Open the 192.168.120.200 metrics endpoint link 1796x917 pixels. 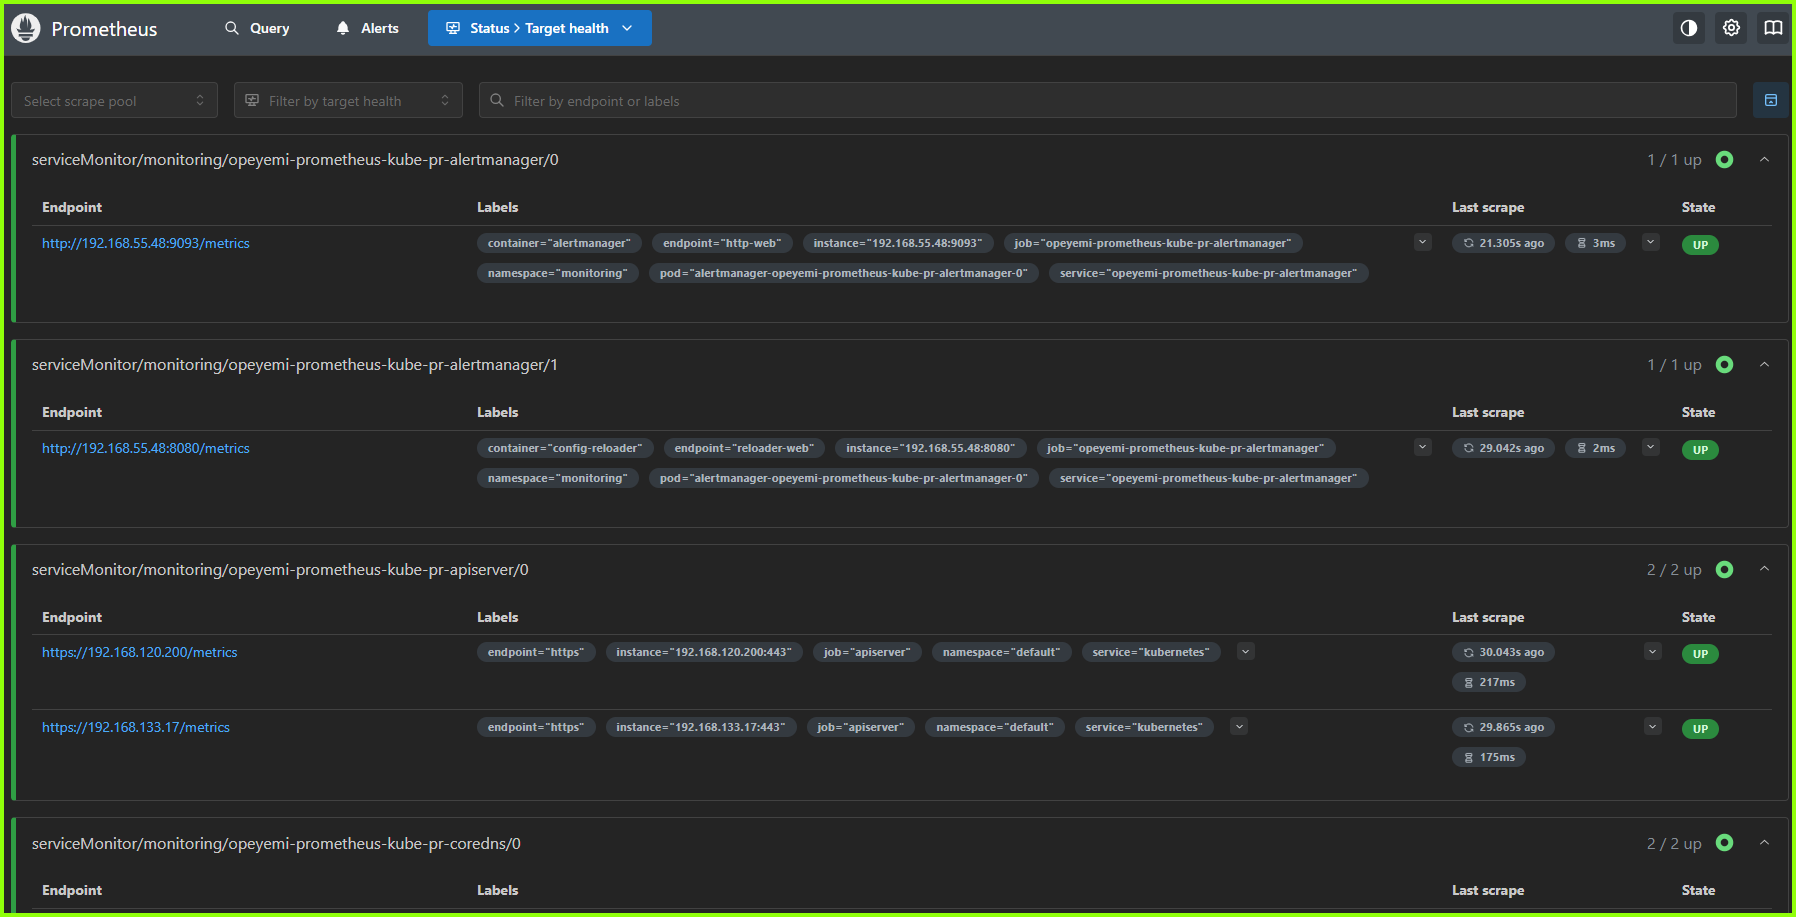[139, 652]
